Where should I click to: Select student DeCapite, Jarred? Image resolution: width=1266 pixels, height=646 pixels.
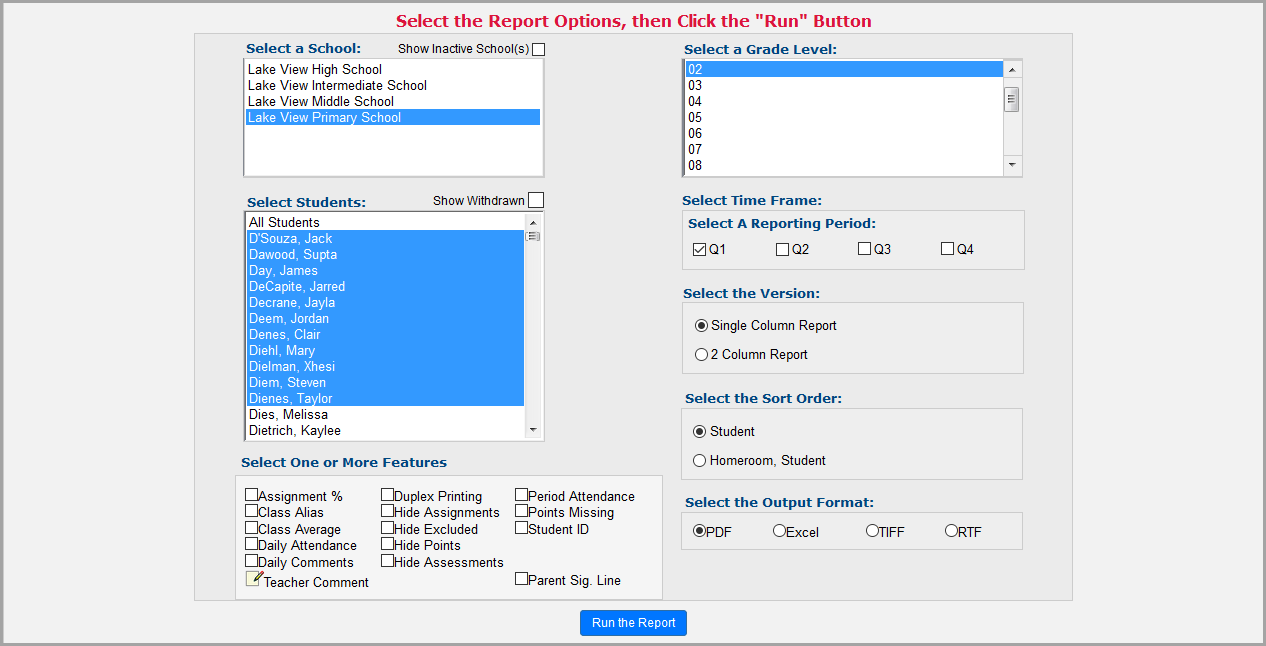pos(385,286)
